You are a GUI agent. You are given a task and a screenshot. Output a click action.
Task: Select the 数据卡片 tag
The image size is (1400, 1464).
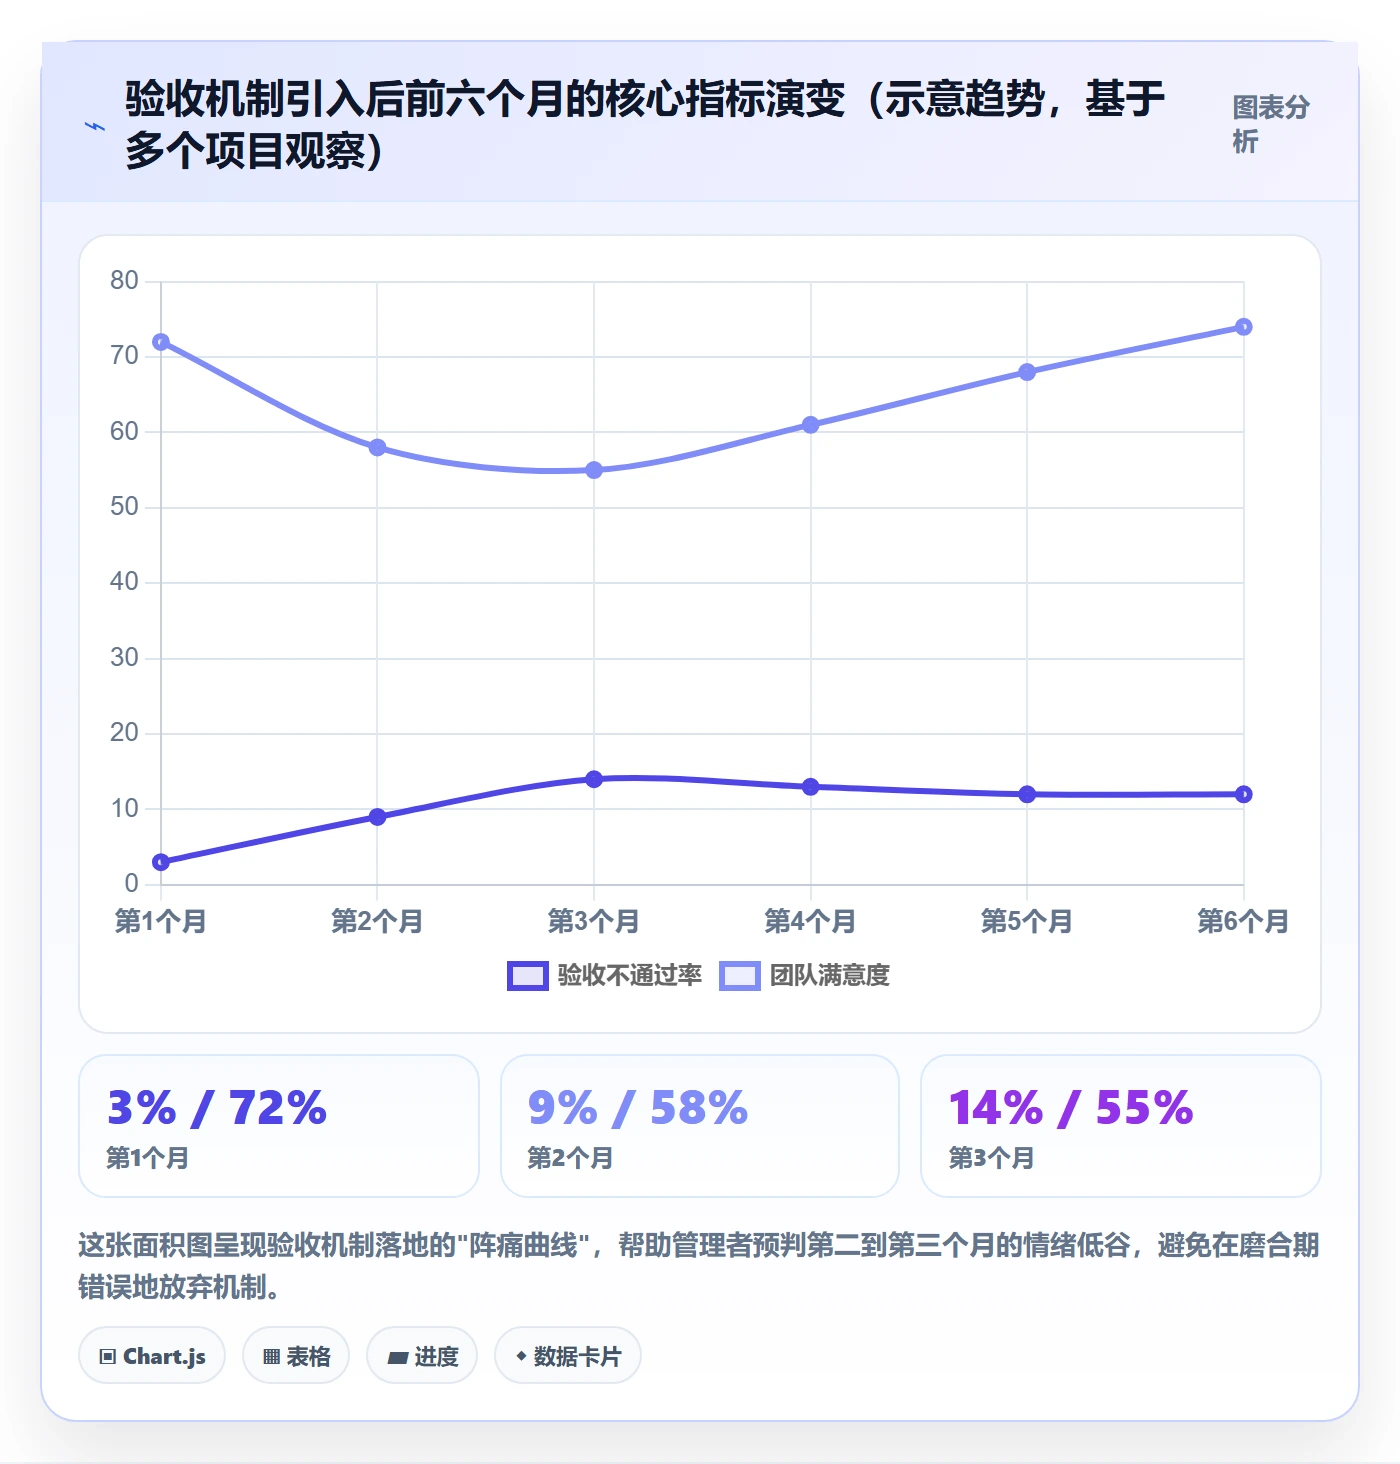(x=568, y=1356)
